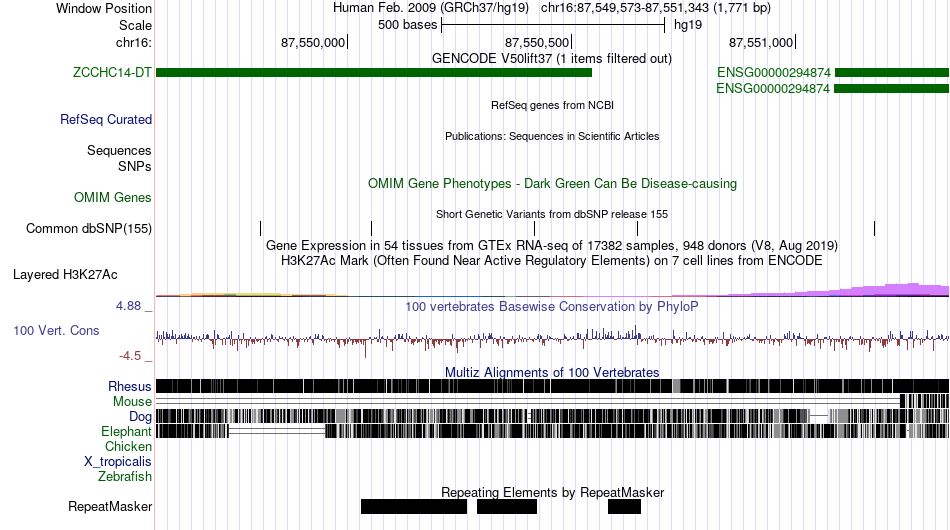Click the Mouse species label

click(132, 402)
